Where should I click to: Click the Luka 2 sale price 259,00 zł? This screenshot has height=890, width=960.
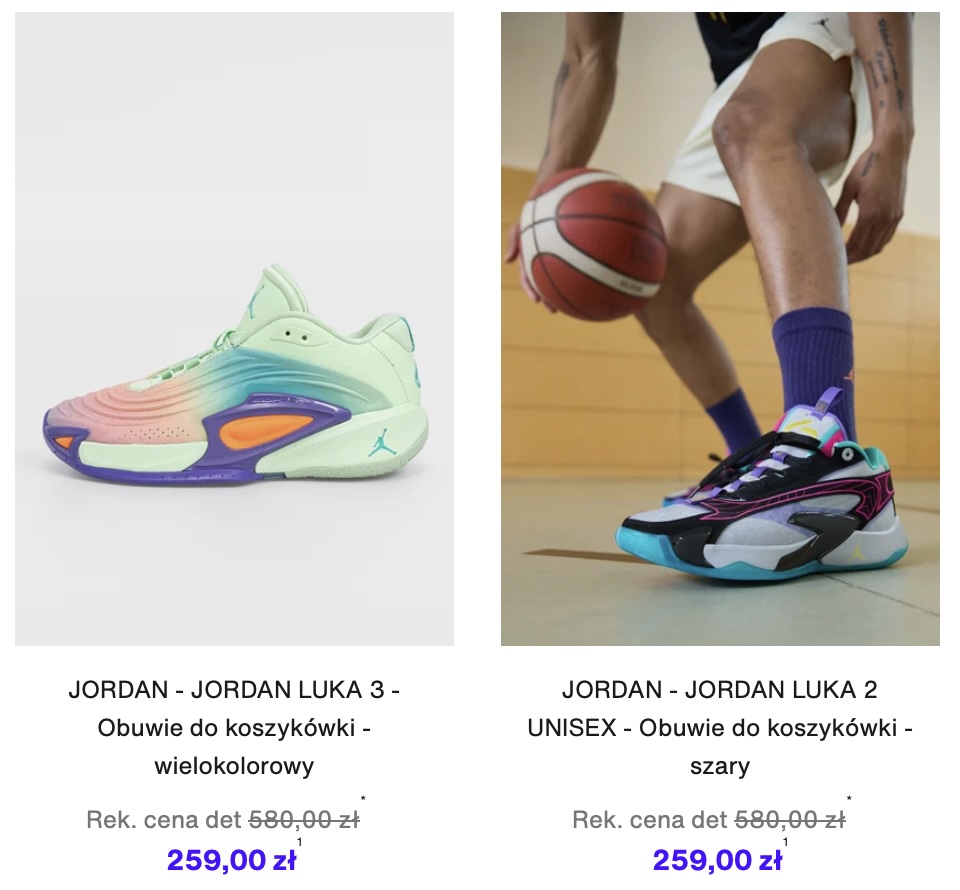(x=717, y=860)
